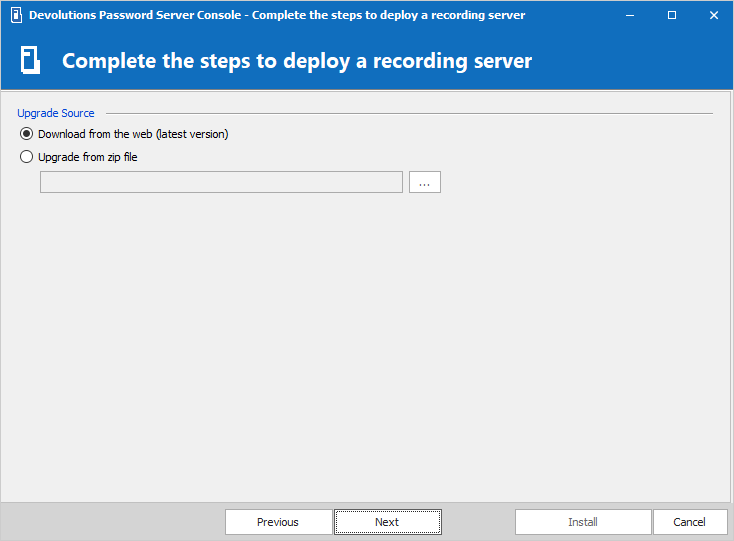
Task: Select the Download from the web radio button
Action: click(27, 134)
